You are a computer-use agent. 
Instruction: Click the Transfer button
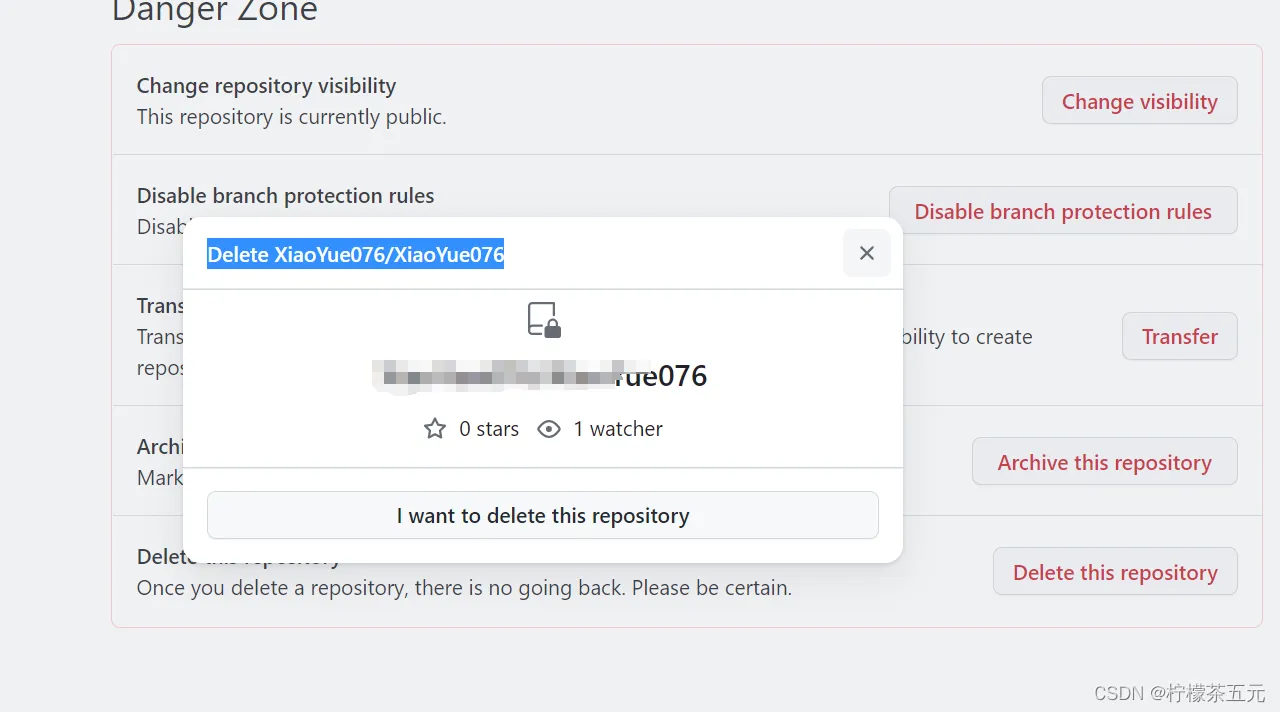click(x=1179, y=336)
